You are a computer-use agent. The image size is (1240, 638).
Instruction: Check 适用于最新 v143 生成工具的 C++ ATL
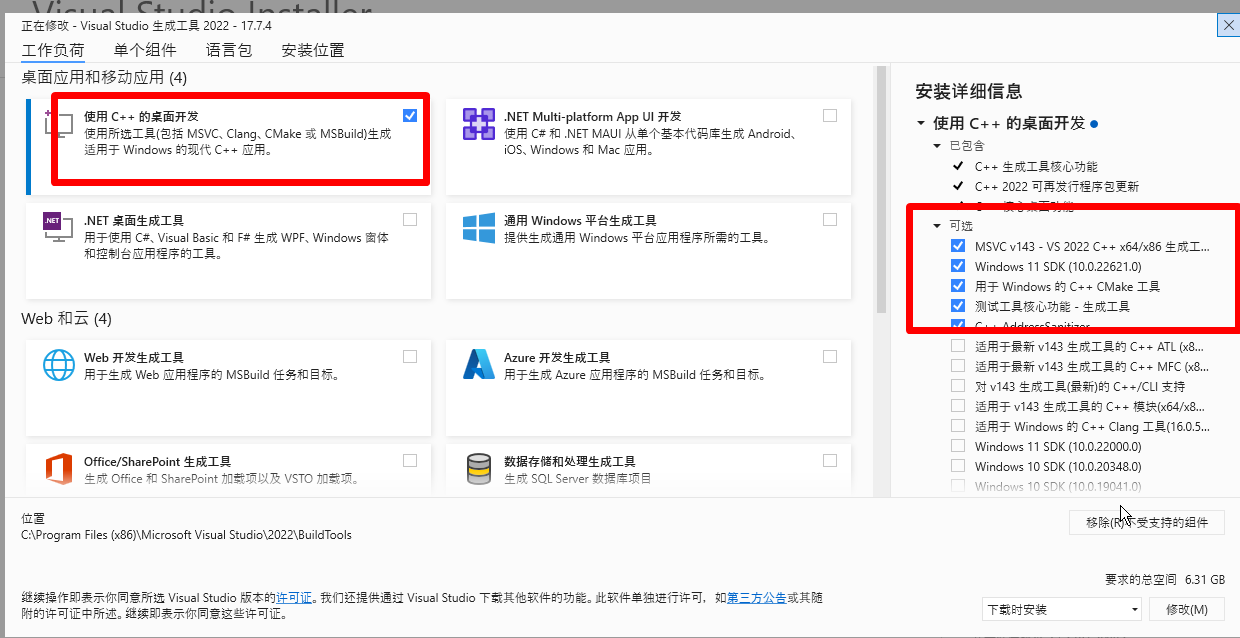pyautogui.click(x=958, y=346)
